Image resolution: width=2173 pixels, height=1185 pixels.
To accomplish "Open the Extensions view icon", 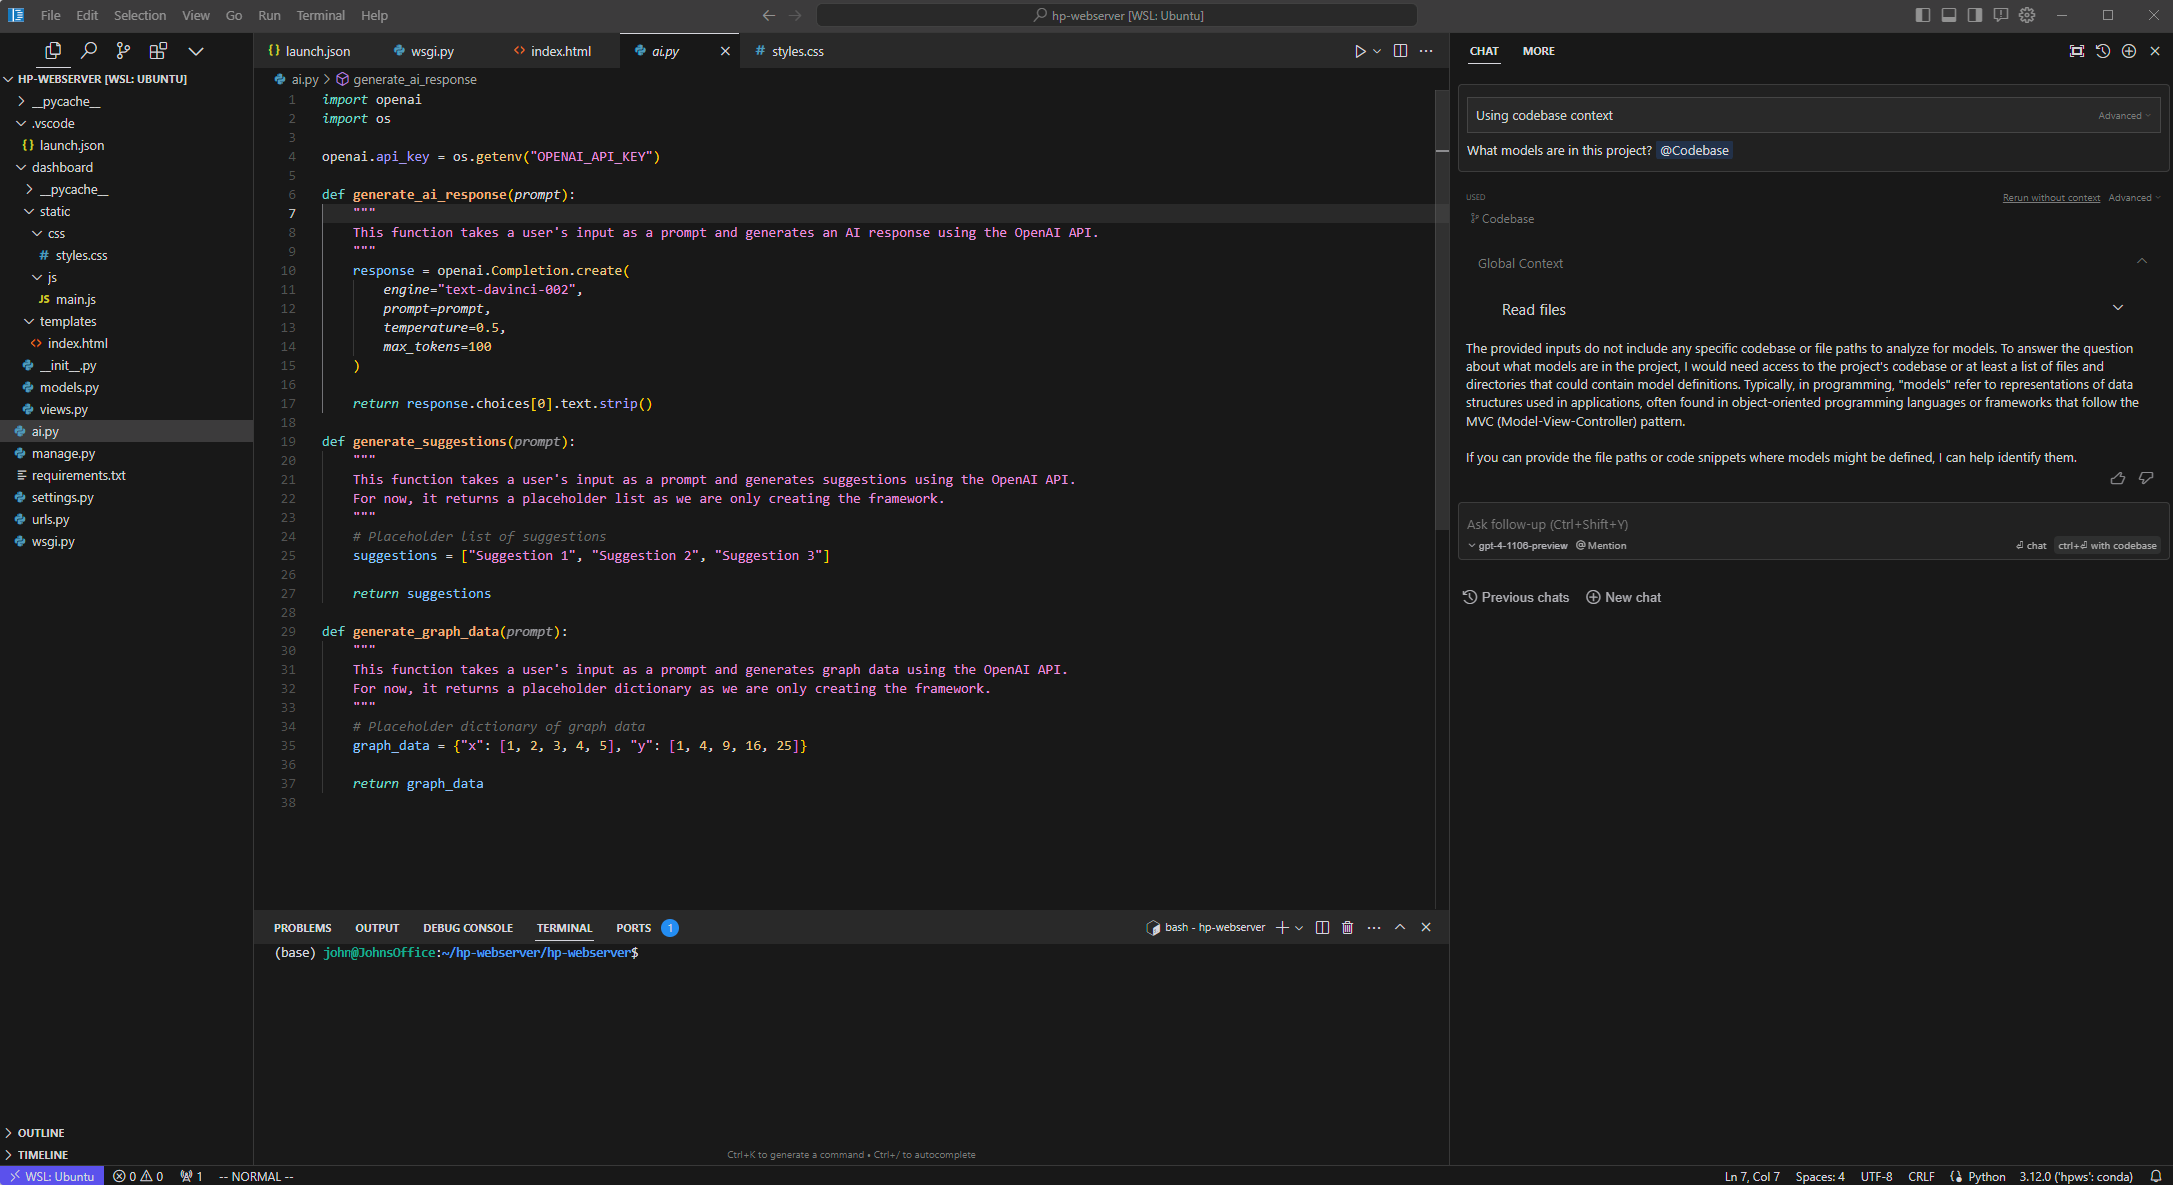I will click(x=158, y=51).
